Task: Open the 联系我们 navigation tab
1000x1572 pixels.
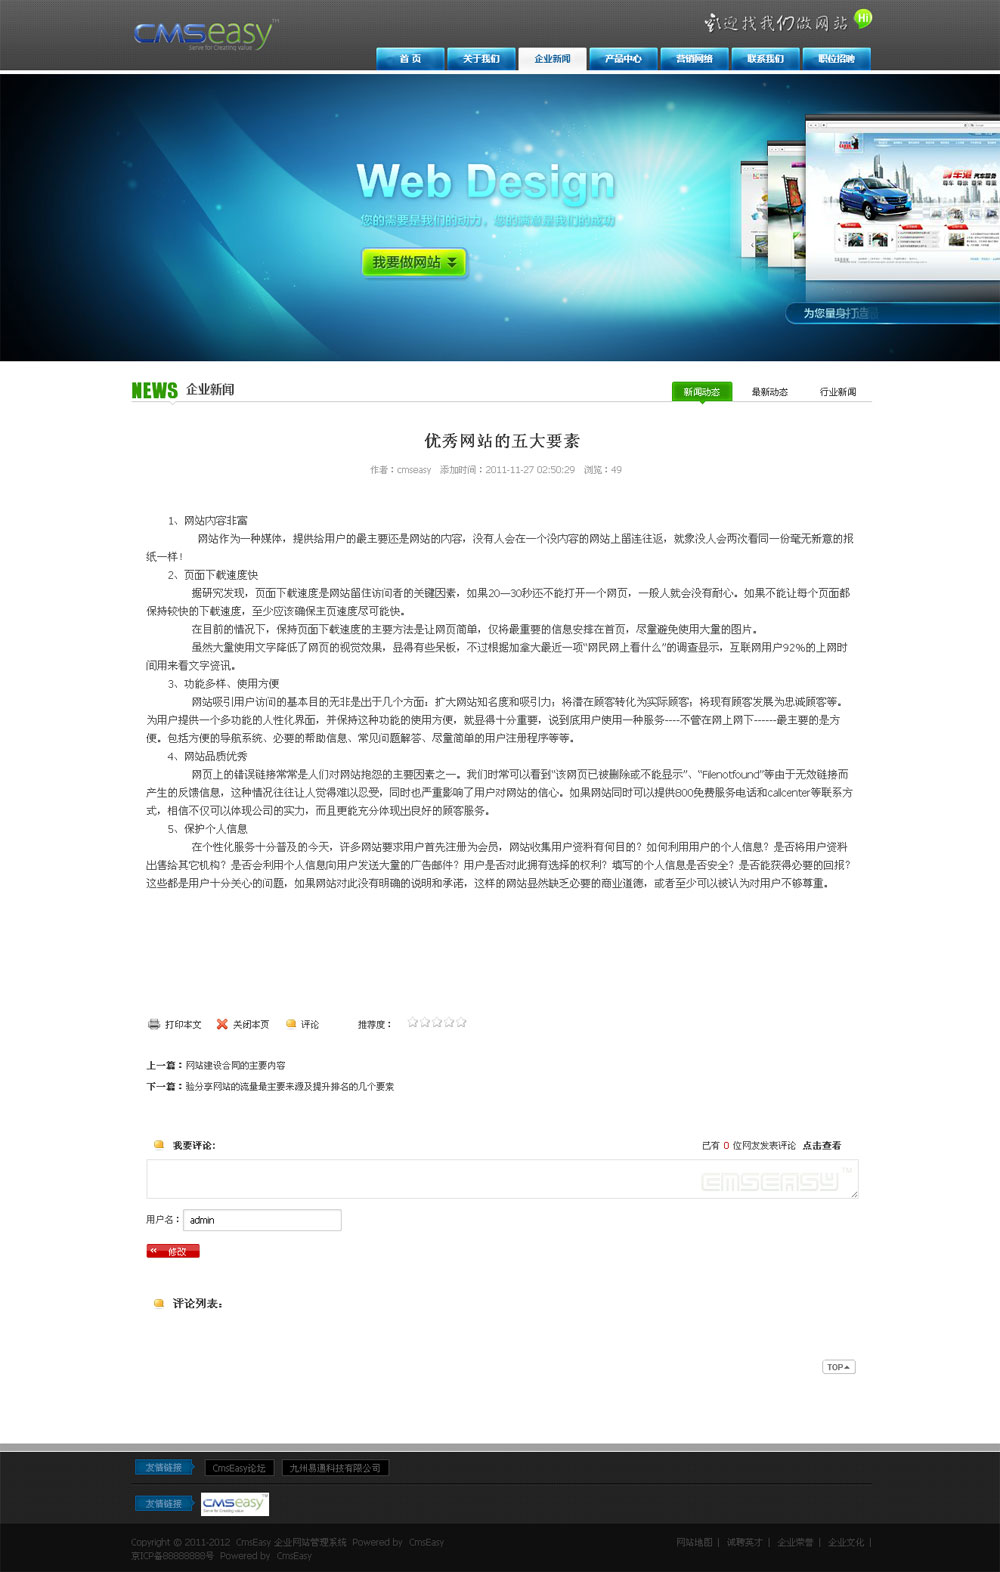Action: click(x=765, y=59)
